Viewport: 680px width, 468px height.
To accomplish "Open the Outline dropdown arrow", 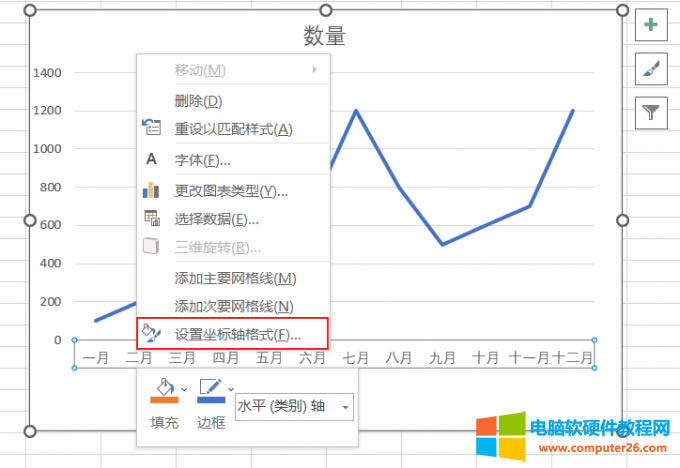I will pos(231,389).
